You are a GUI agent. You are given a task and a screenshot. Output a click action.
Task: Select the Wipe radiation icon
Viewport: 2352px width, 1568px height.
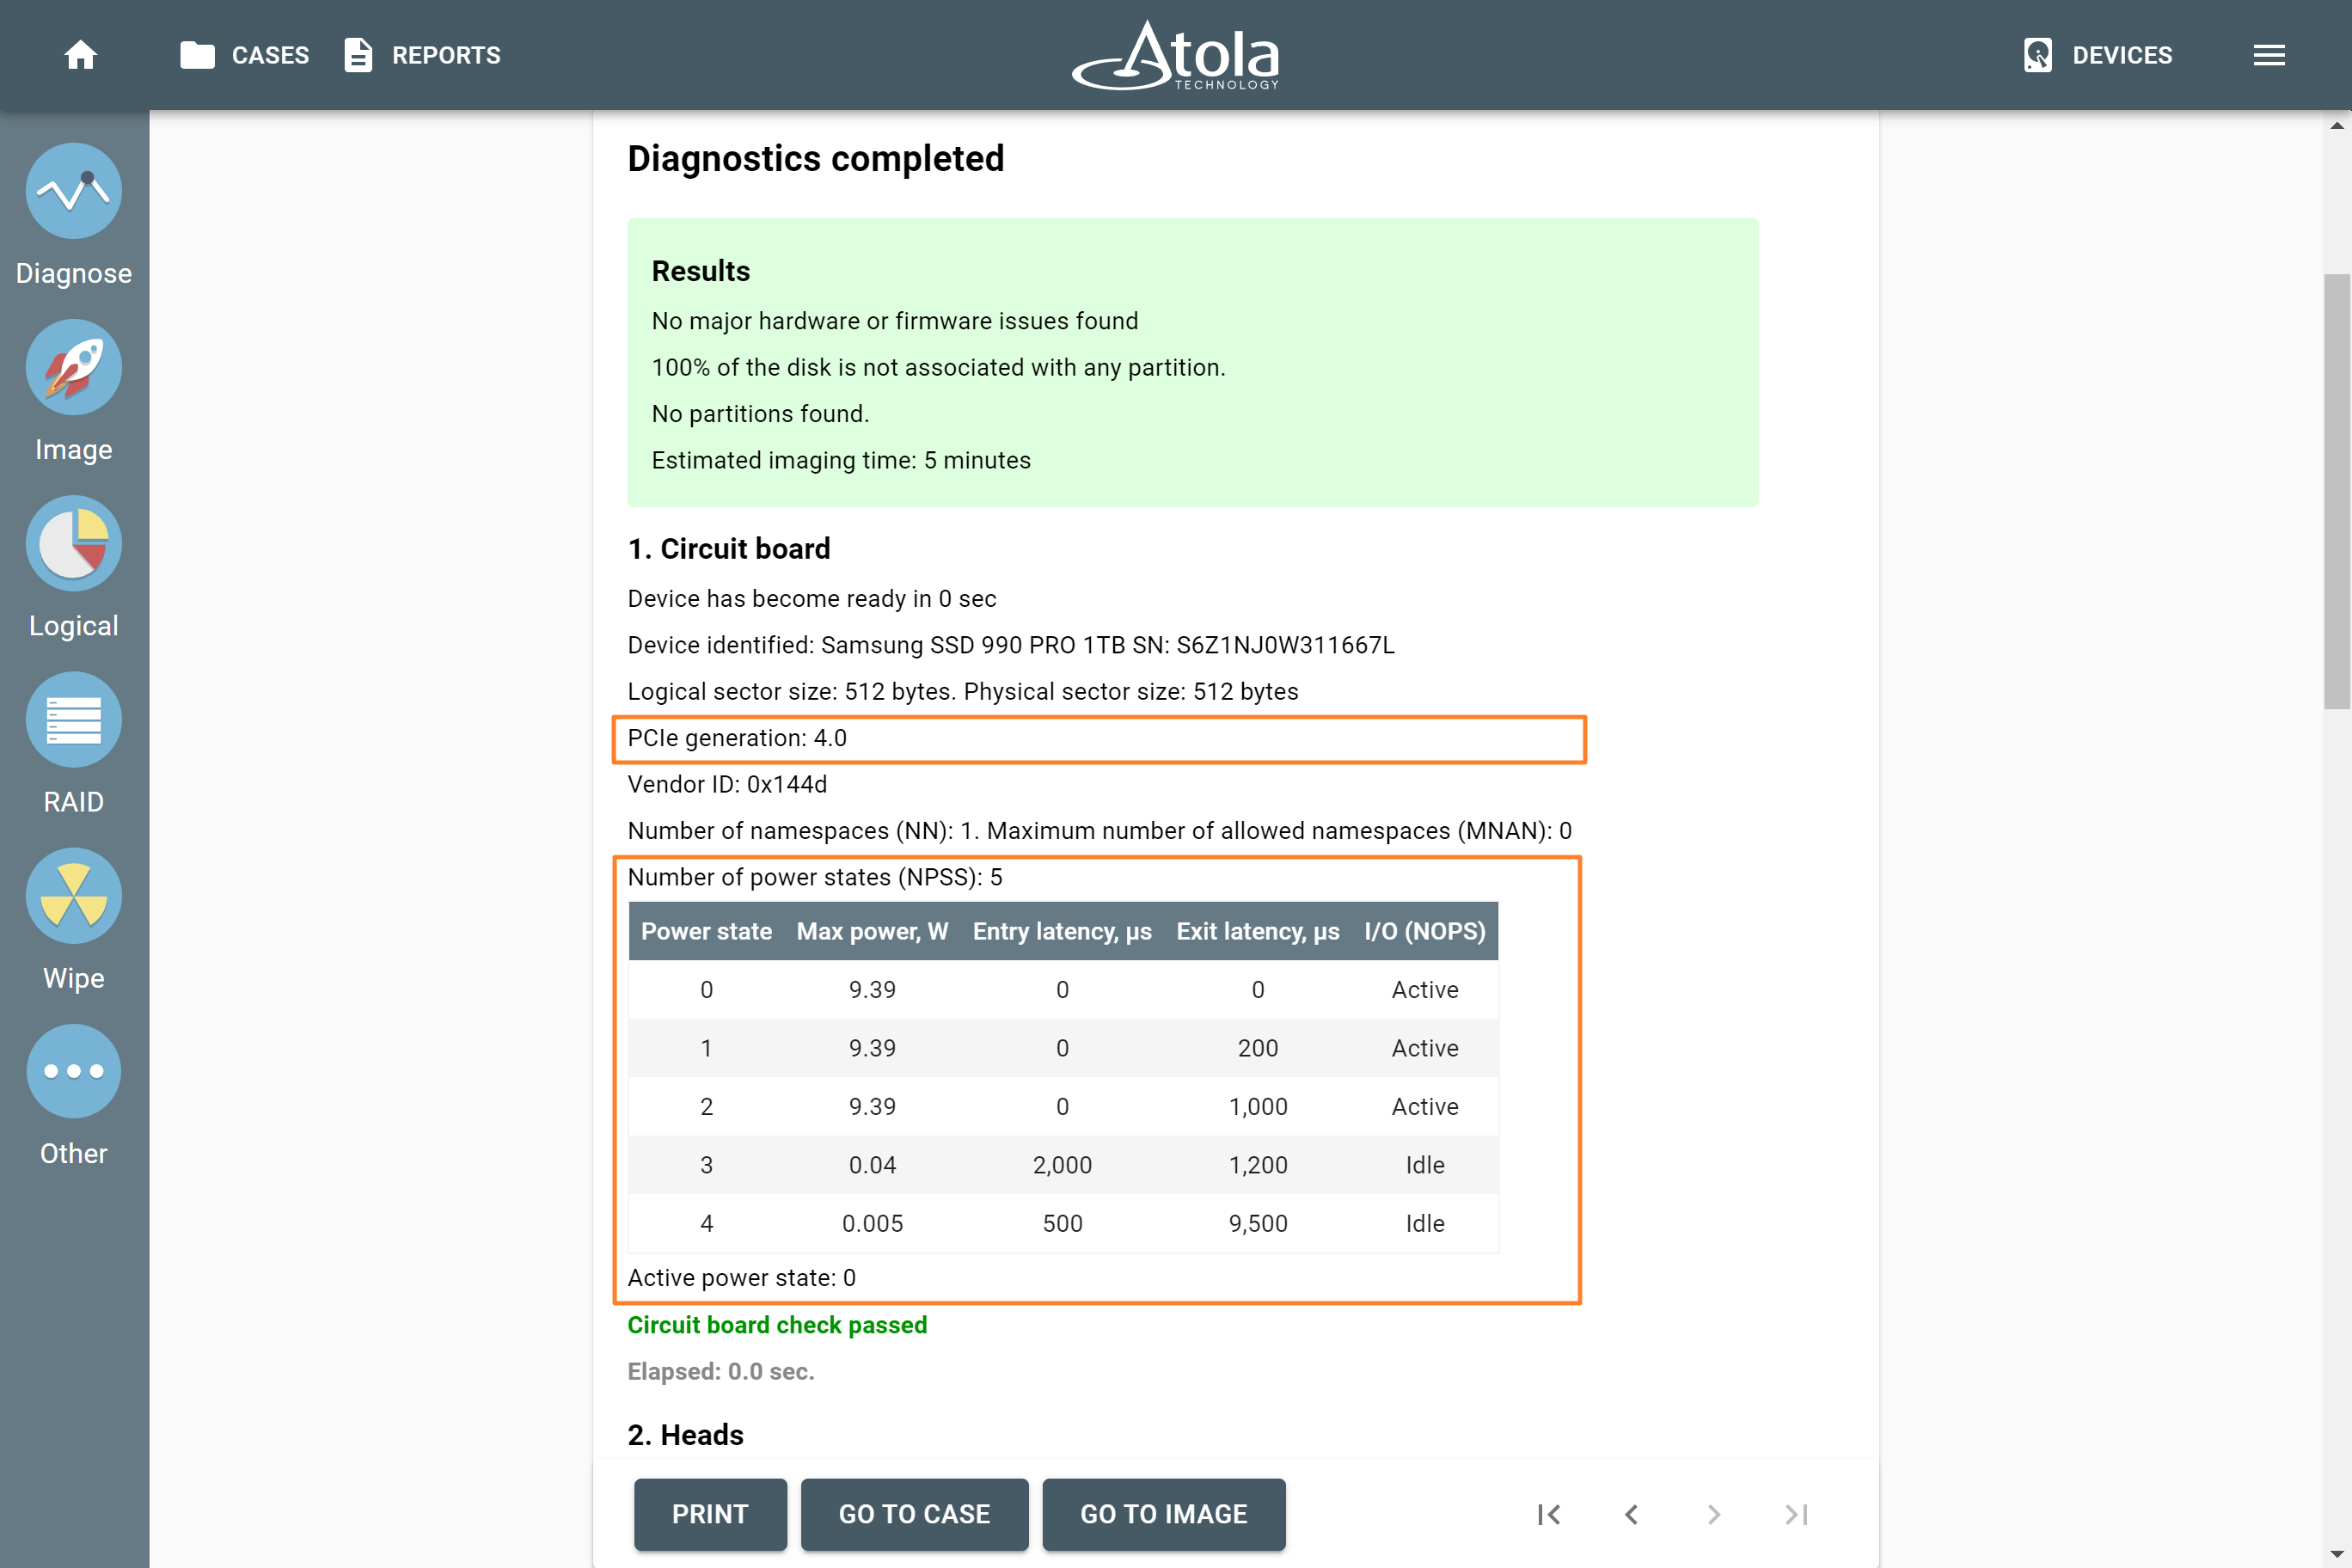tap(74, 895)
